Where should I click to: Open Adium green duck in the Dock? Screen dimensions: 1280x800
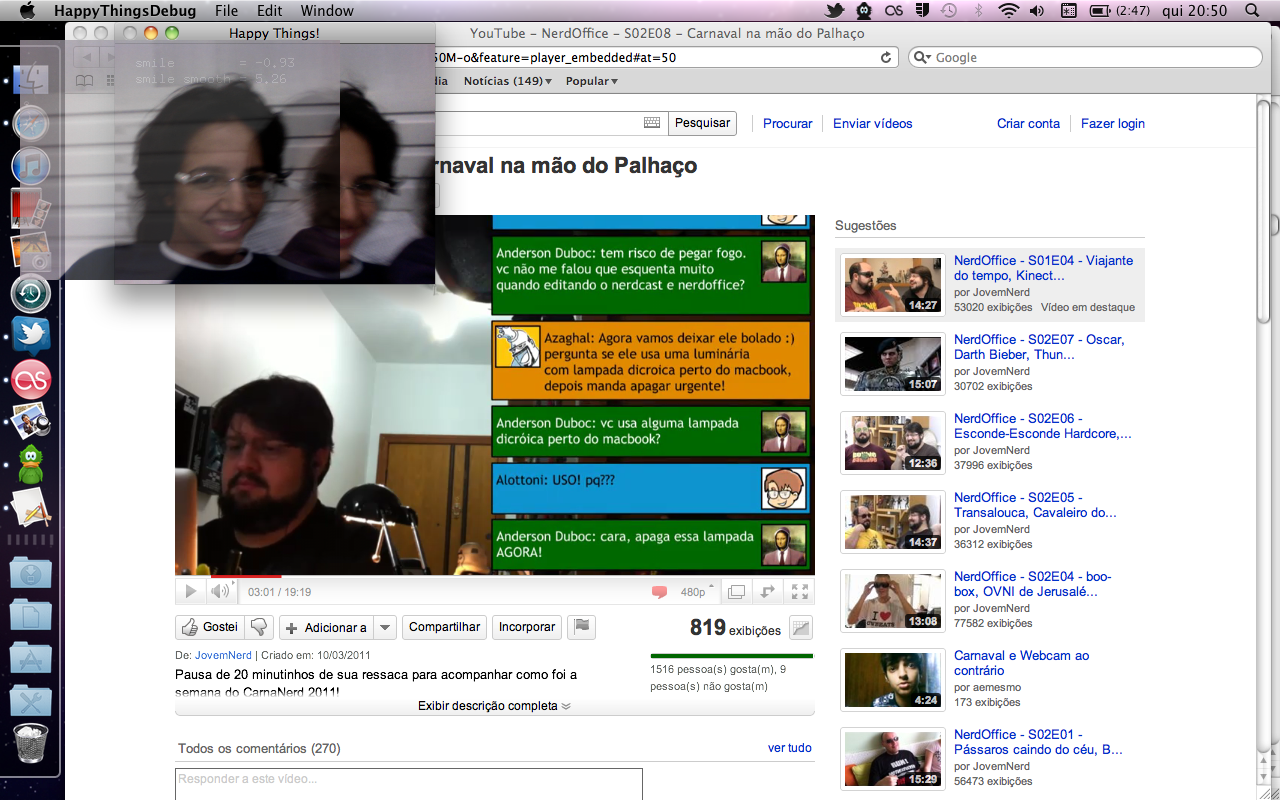point(31,465)
